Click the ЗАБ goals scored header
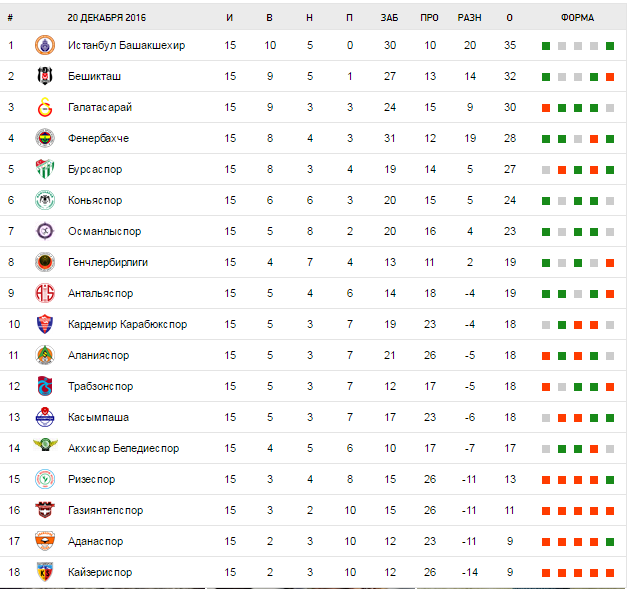 (x=389, y=18)
